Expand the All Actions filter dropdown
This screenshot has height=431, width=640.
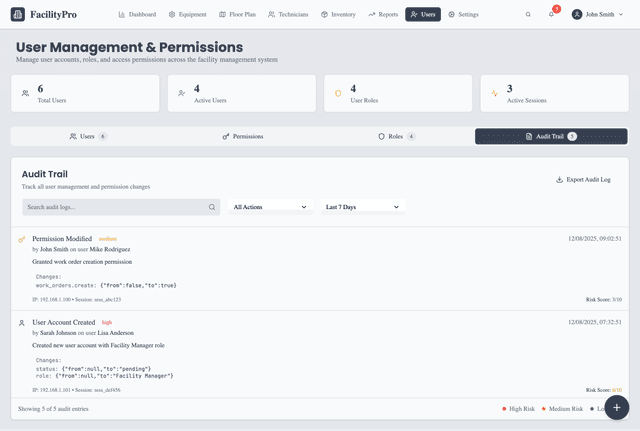point(270,207)
